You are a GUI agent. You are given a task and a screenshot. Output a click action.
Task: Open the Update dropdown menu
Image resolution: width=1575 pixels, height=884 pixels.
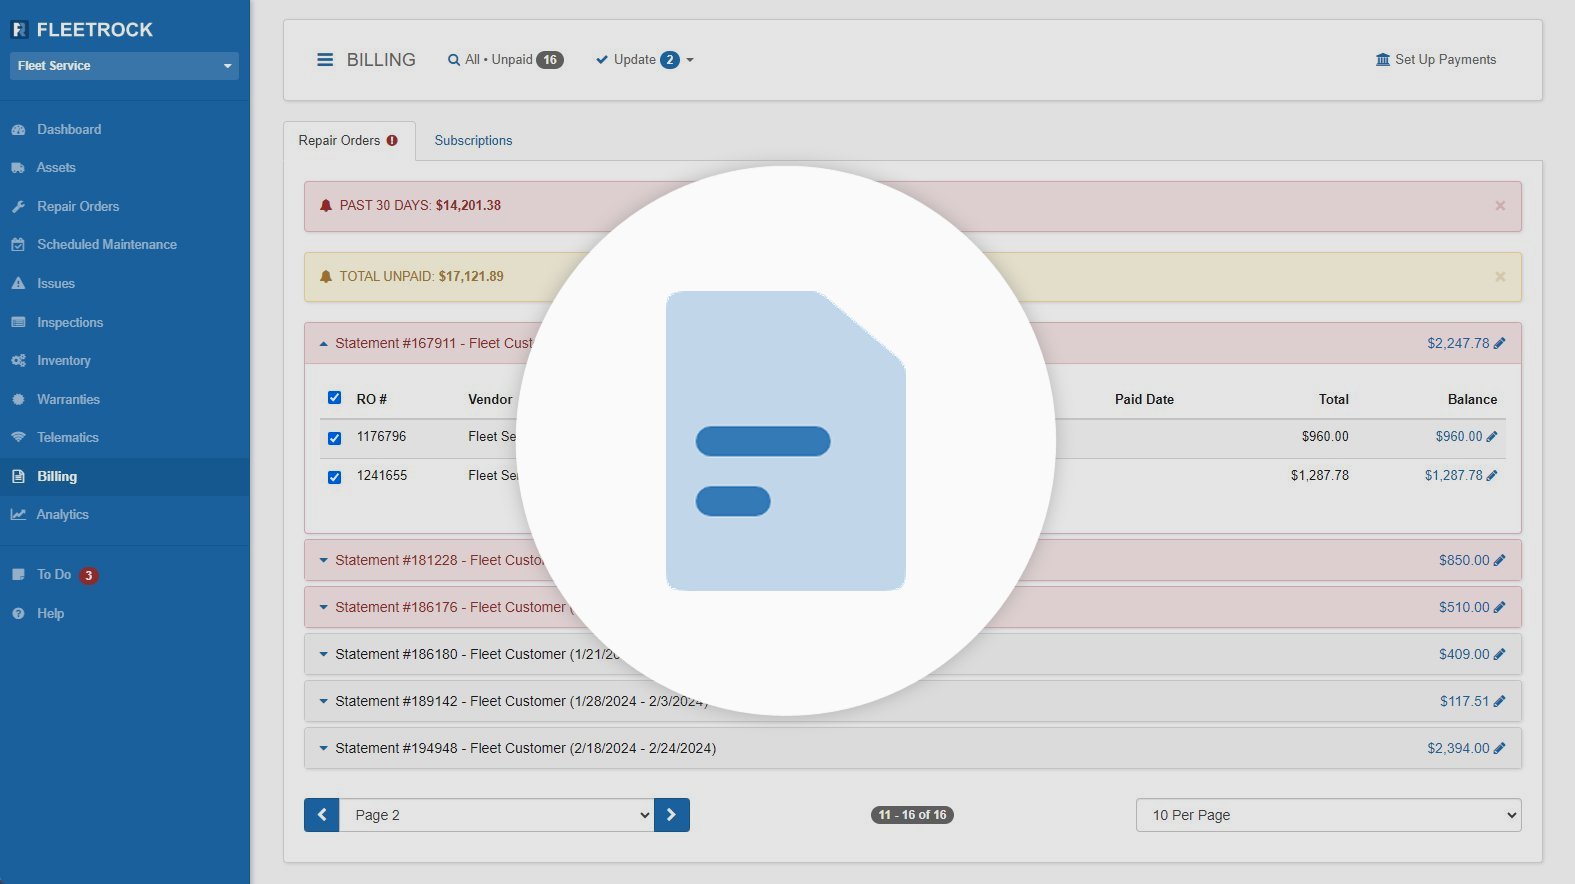coord(645,60)
